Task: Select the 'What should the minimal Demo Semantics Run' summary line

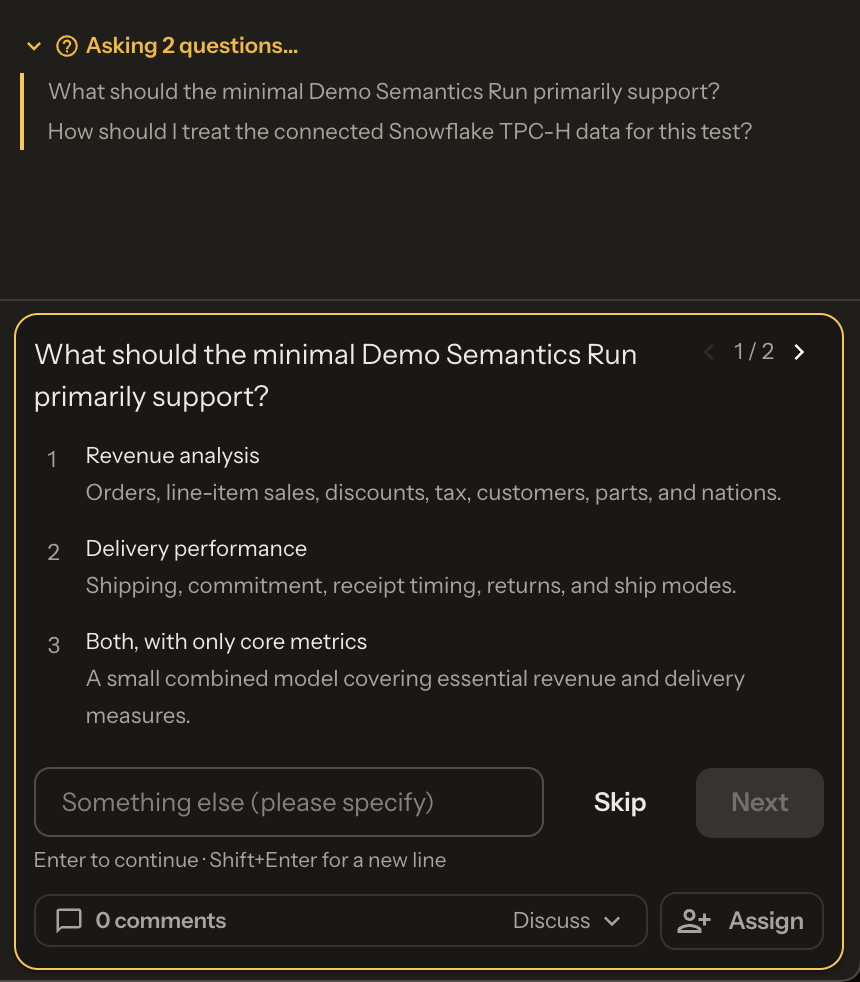Action: [x=383, y=91]
